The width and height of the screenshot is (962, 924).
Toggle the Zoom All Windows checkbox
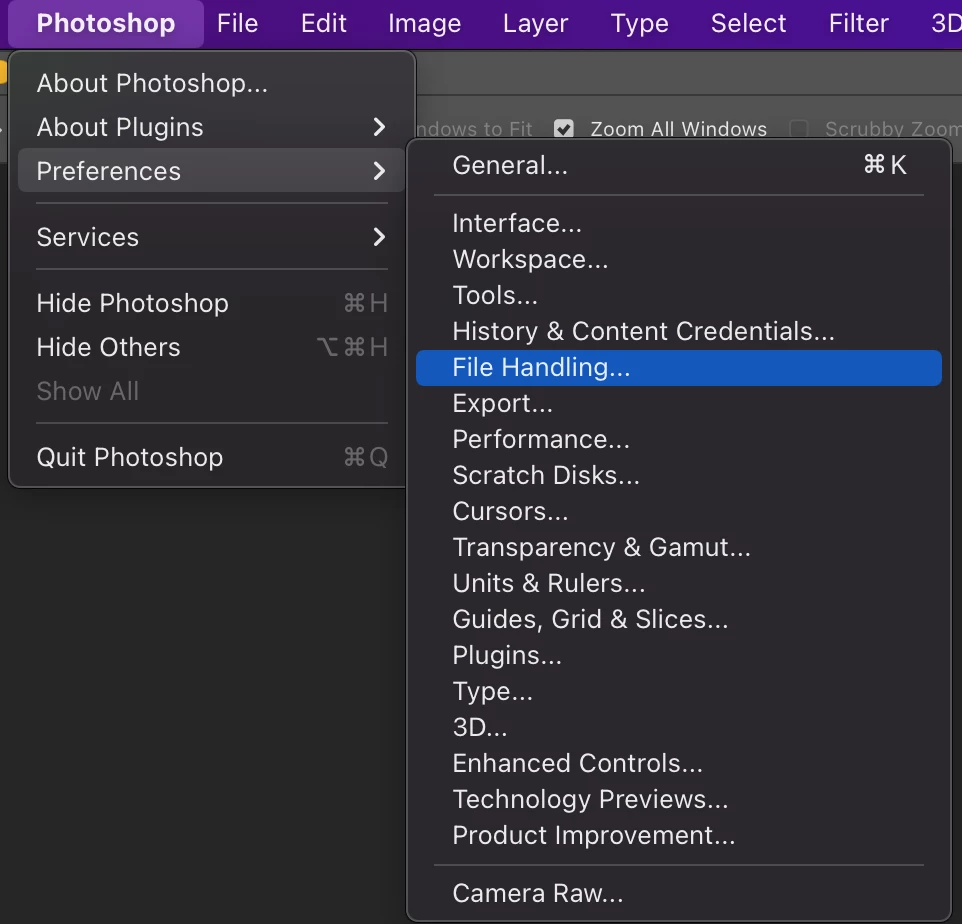pyautogui.click(x=564, y=129)
